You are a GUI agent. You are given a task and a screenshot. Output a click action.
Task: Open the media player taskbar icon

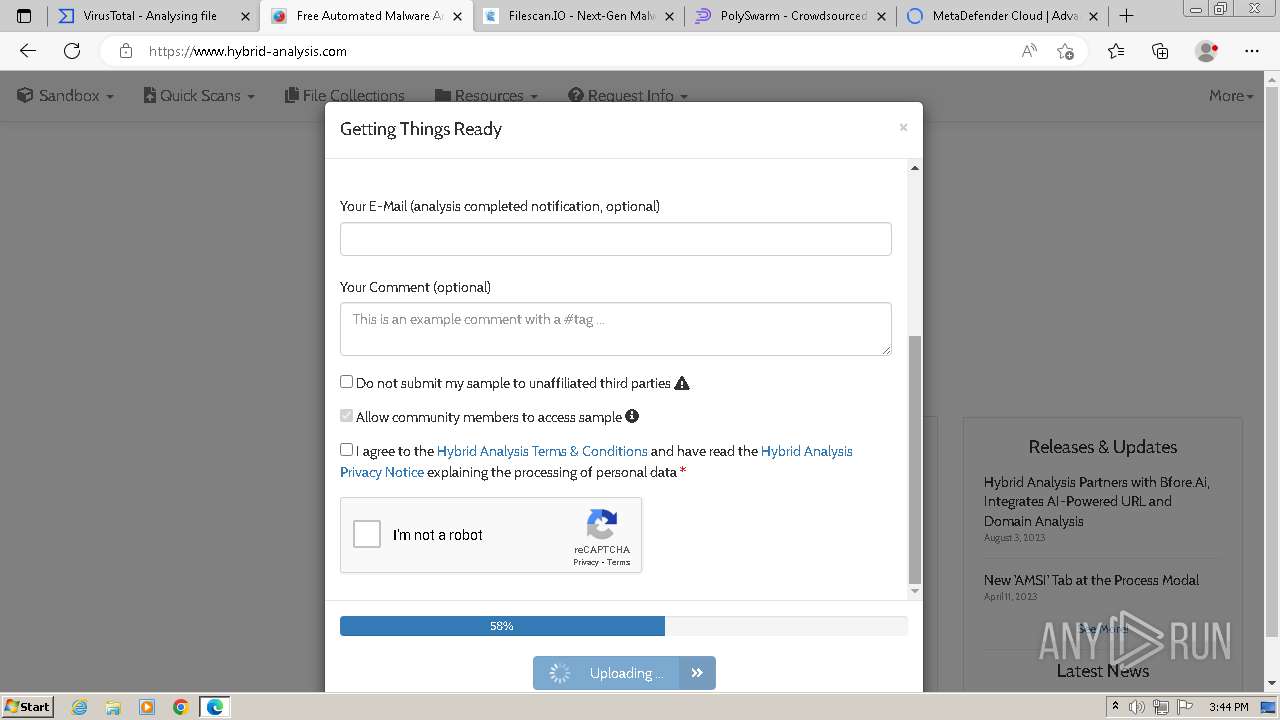(147, 707)
